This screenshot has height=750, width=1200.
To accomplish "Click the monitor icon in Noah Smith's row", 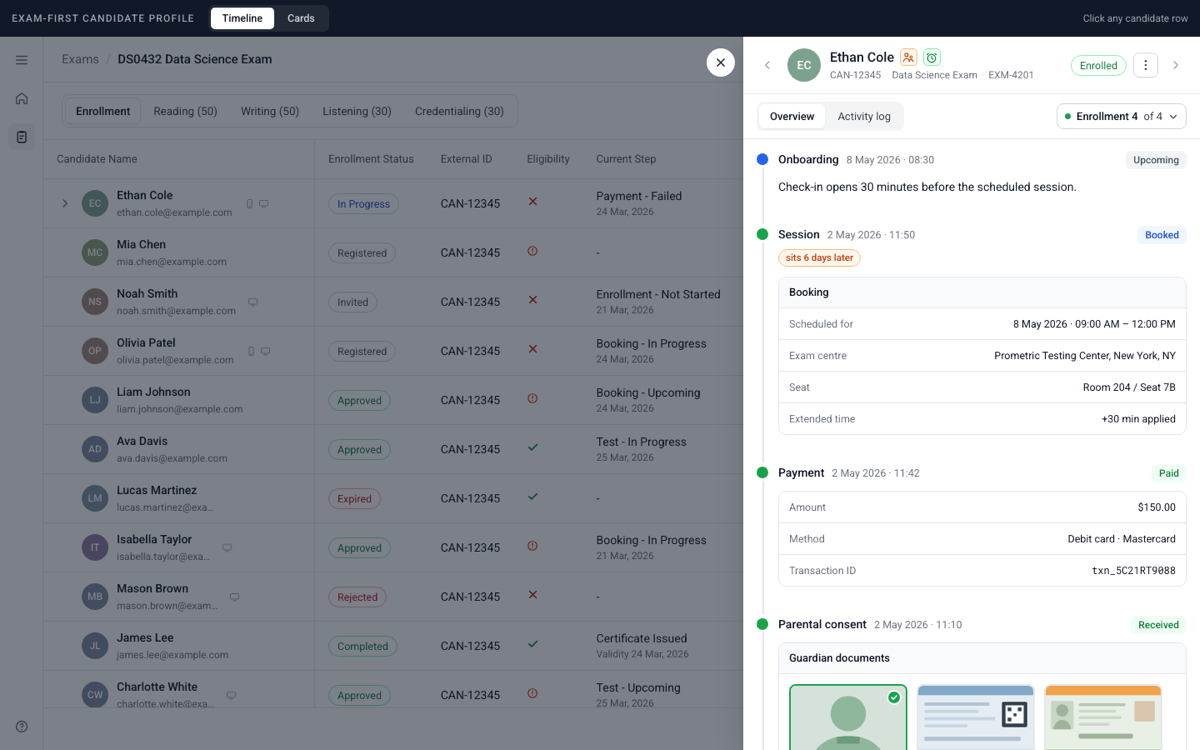I will (253, 302).
